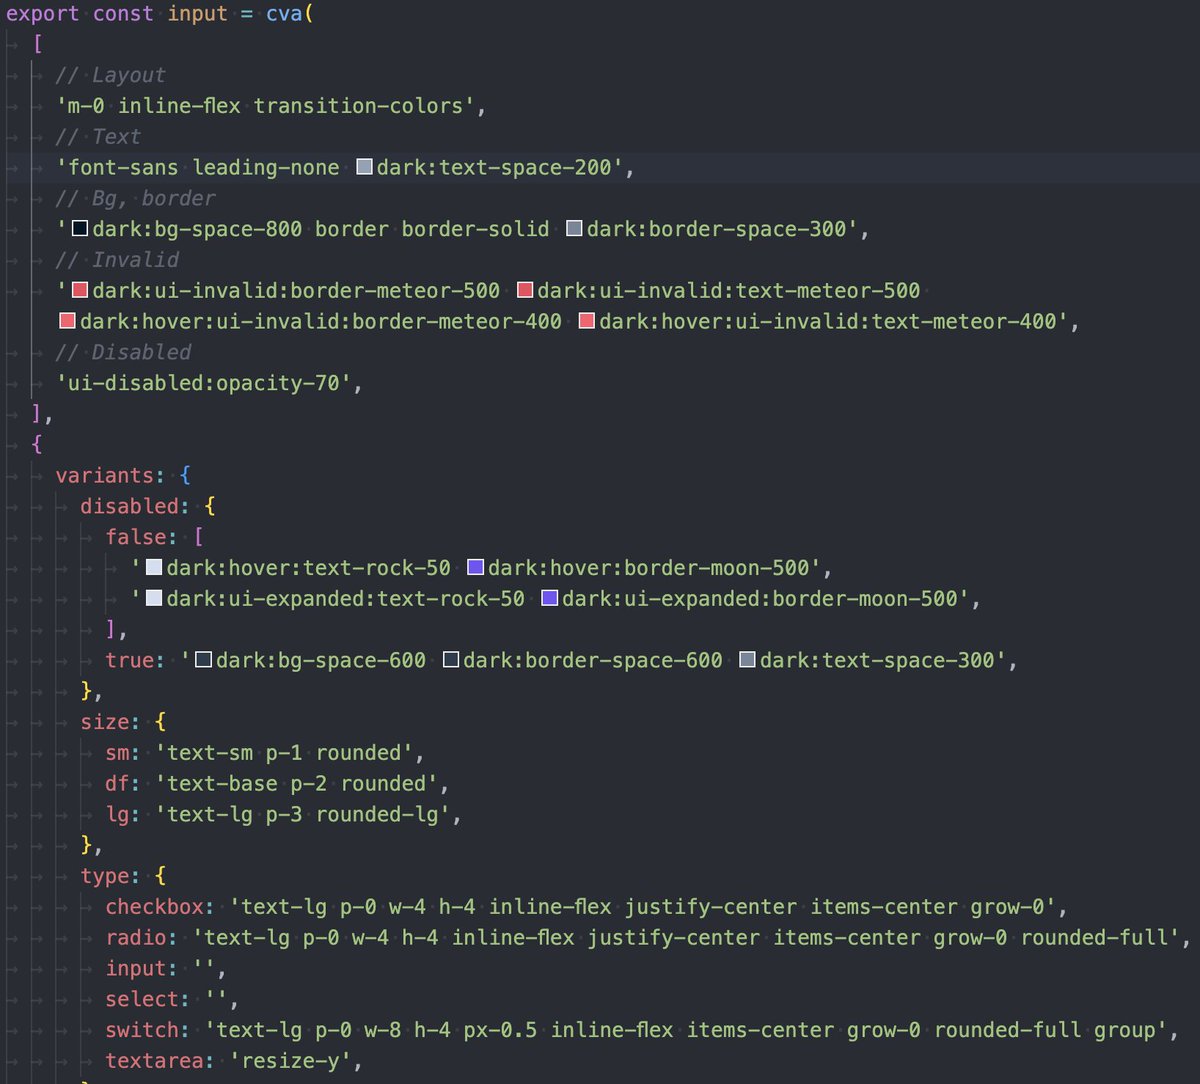Viewport: 1200px width, 1084px height.
Task: Click color swatch before dark:text-space-200
Action: pos(365,168)
